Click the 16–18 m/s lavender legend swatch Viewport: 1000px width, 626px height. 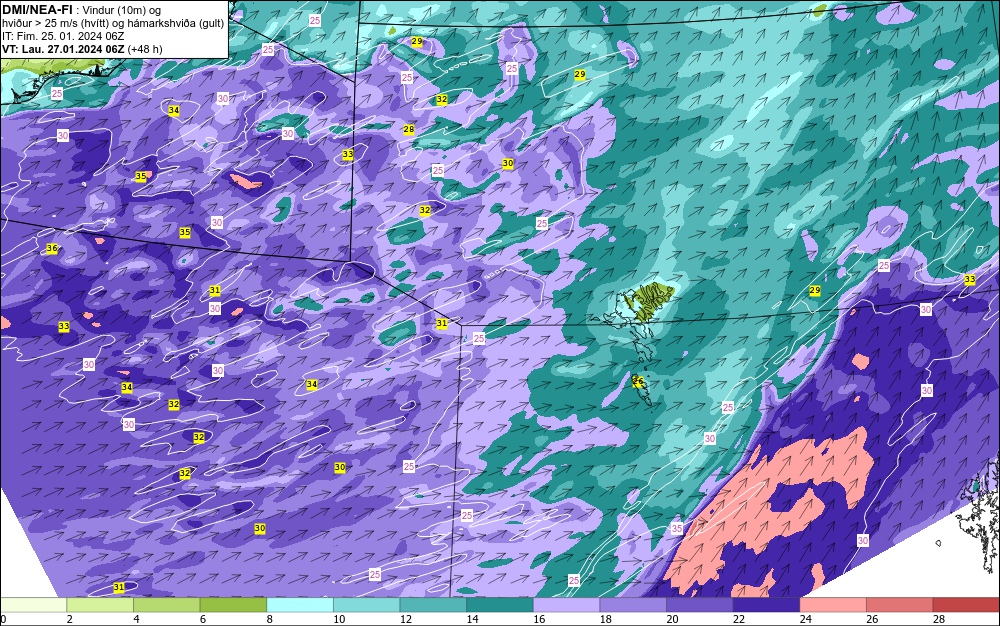[x=566, y=605]
